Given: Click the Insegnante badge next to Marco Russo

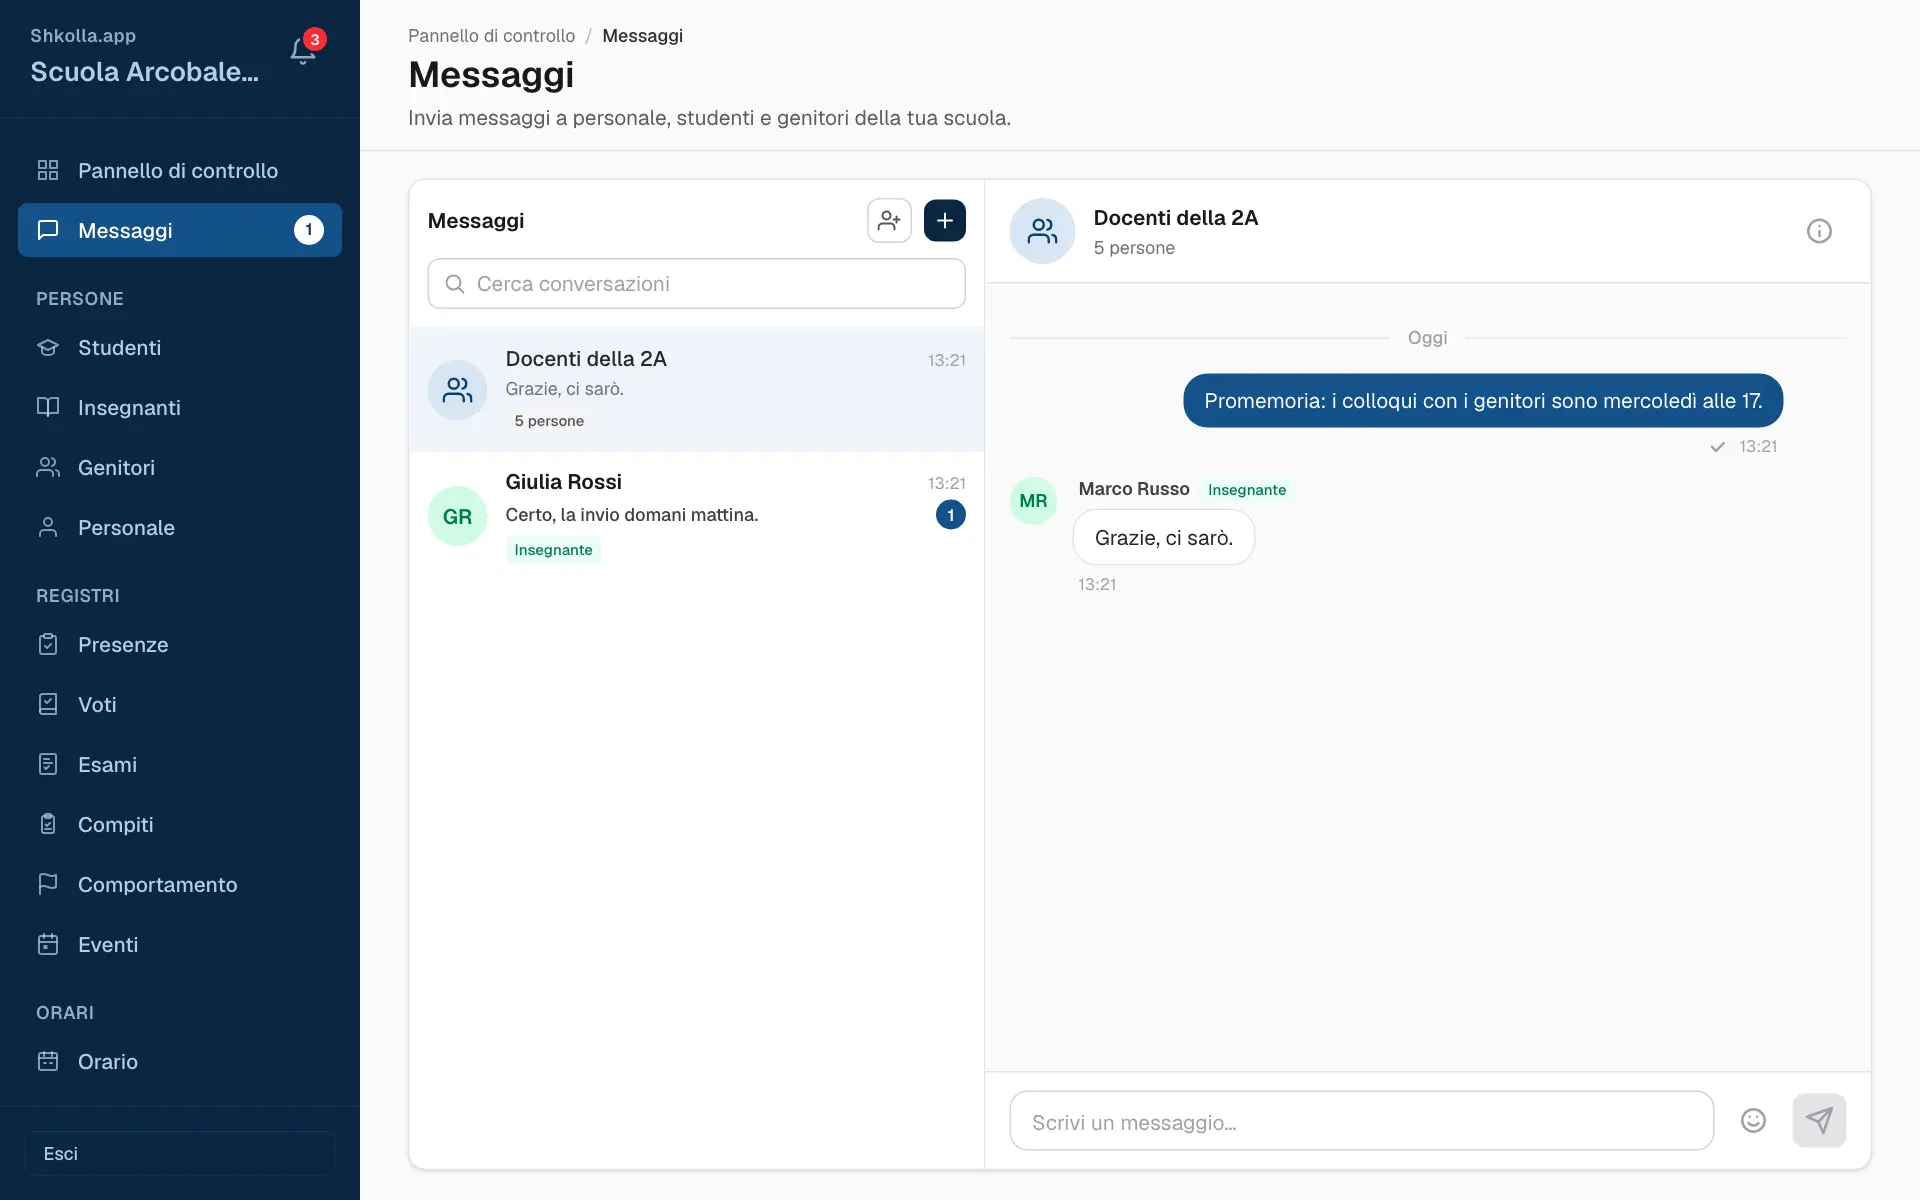Looking at the screenshot, I should [x=1247, y=490].
